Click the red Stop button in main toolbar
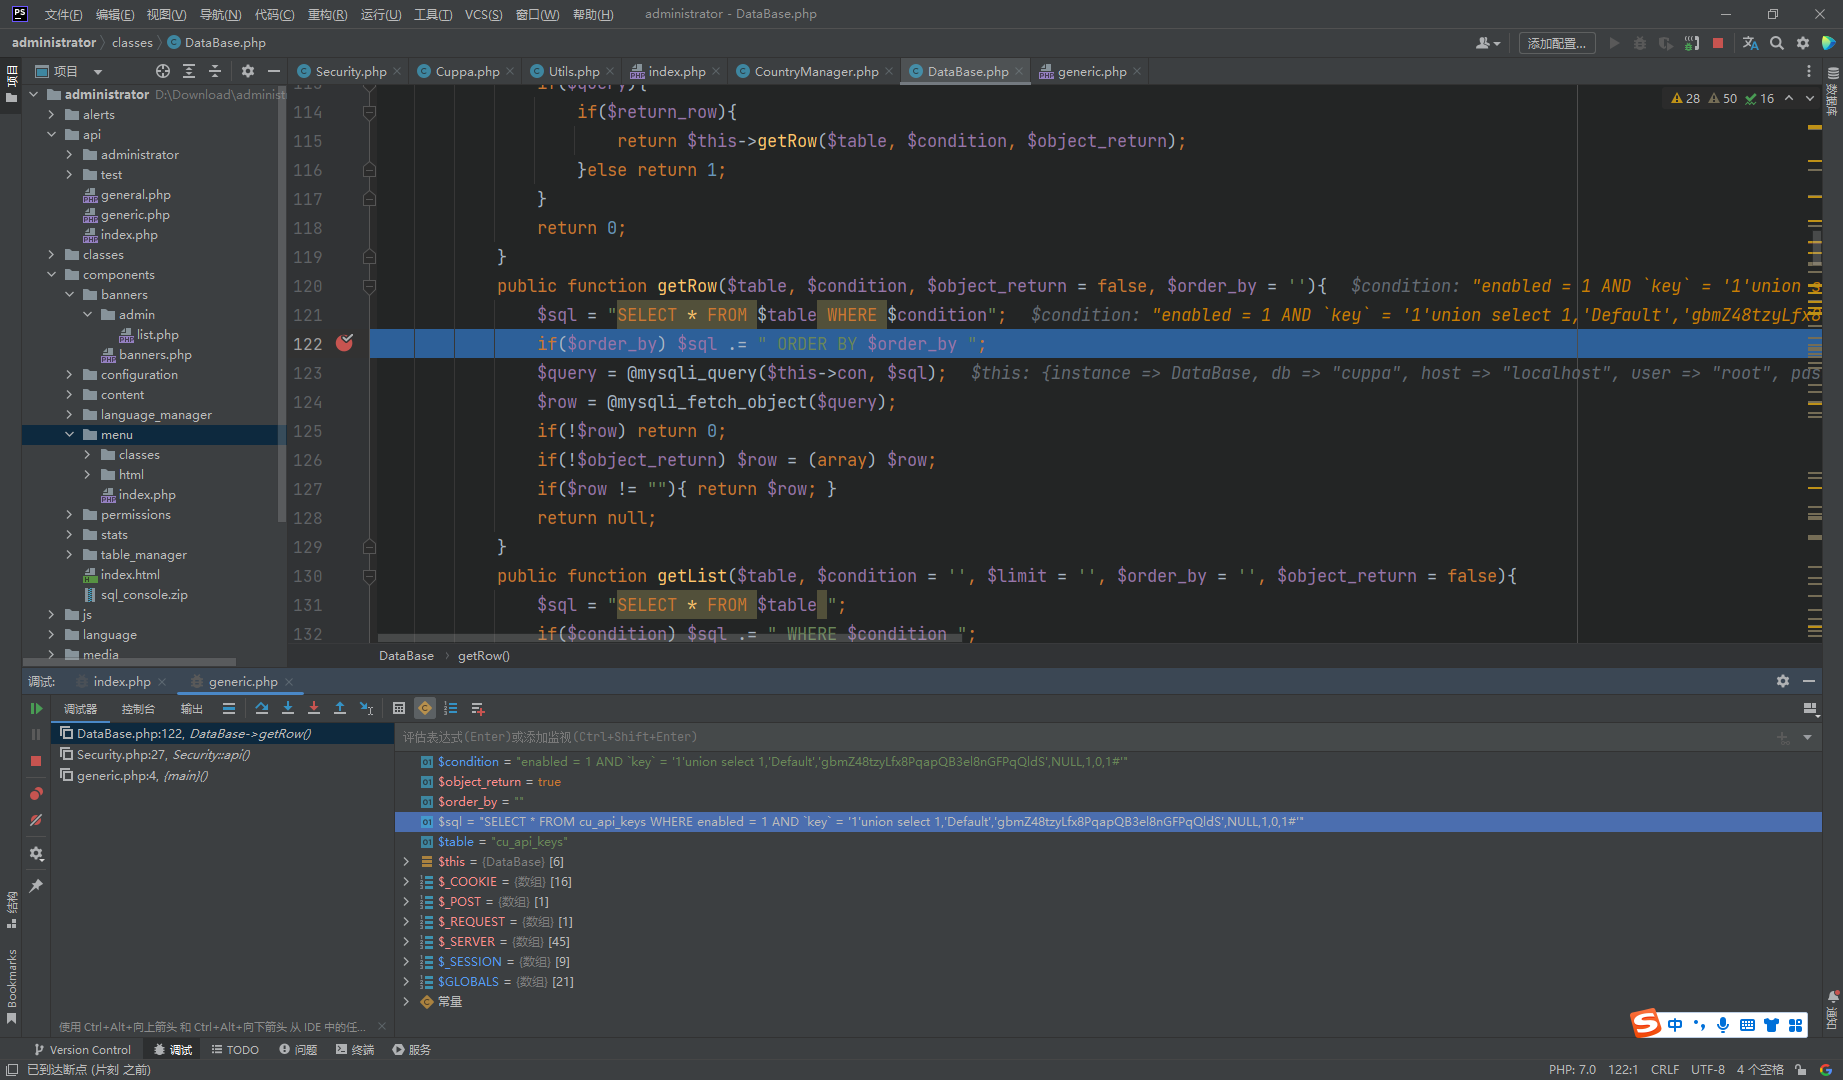 1718,43
